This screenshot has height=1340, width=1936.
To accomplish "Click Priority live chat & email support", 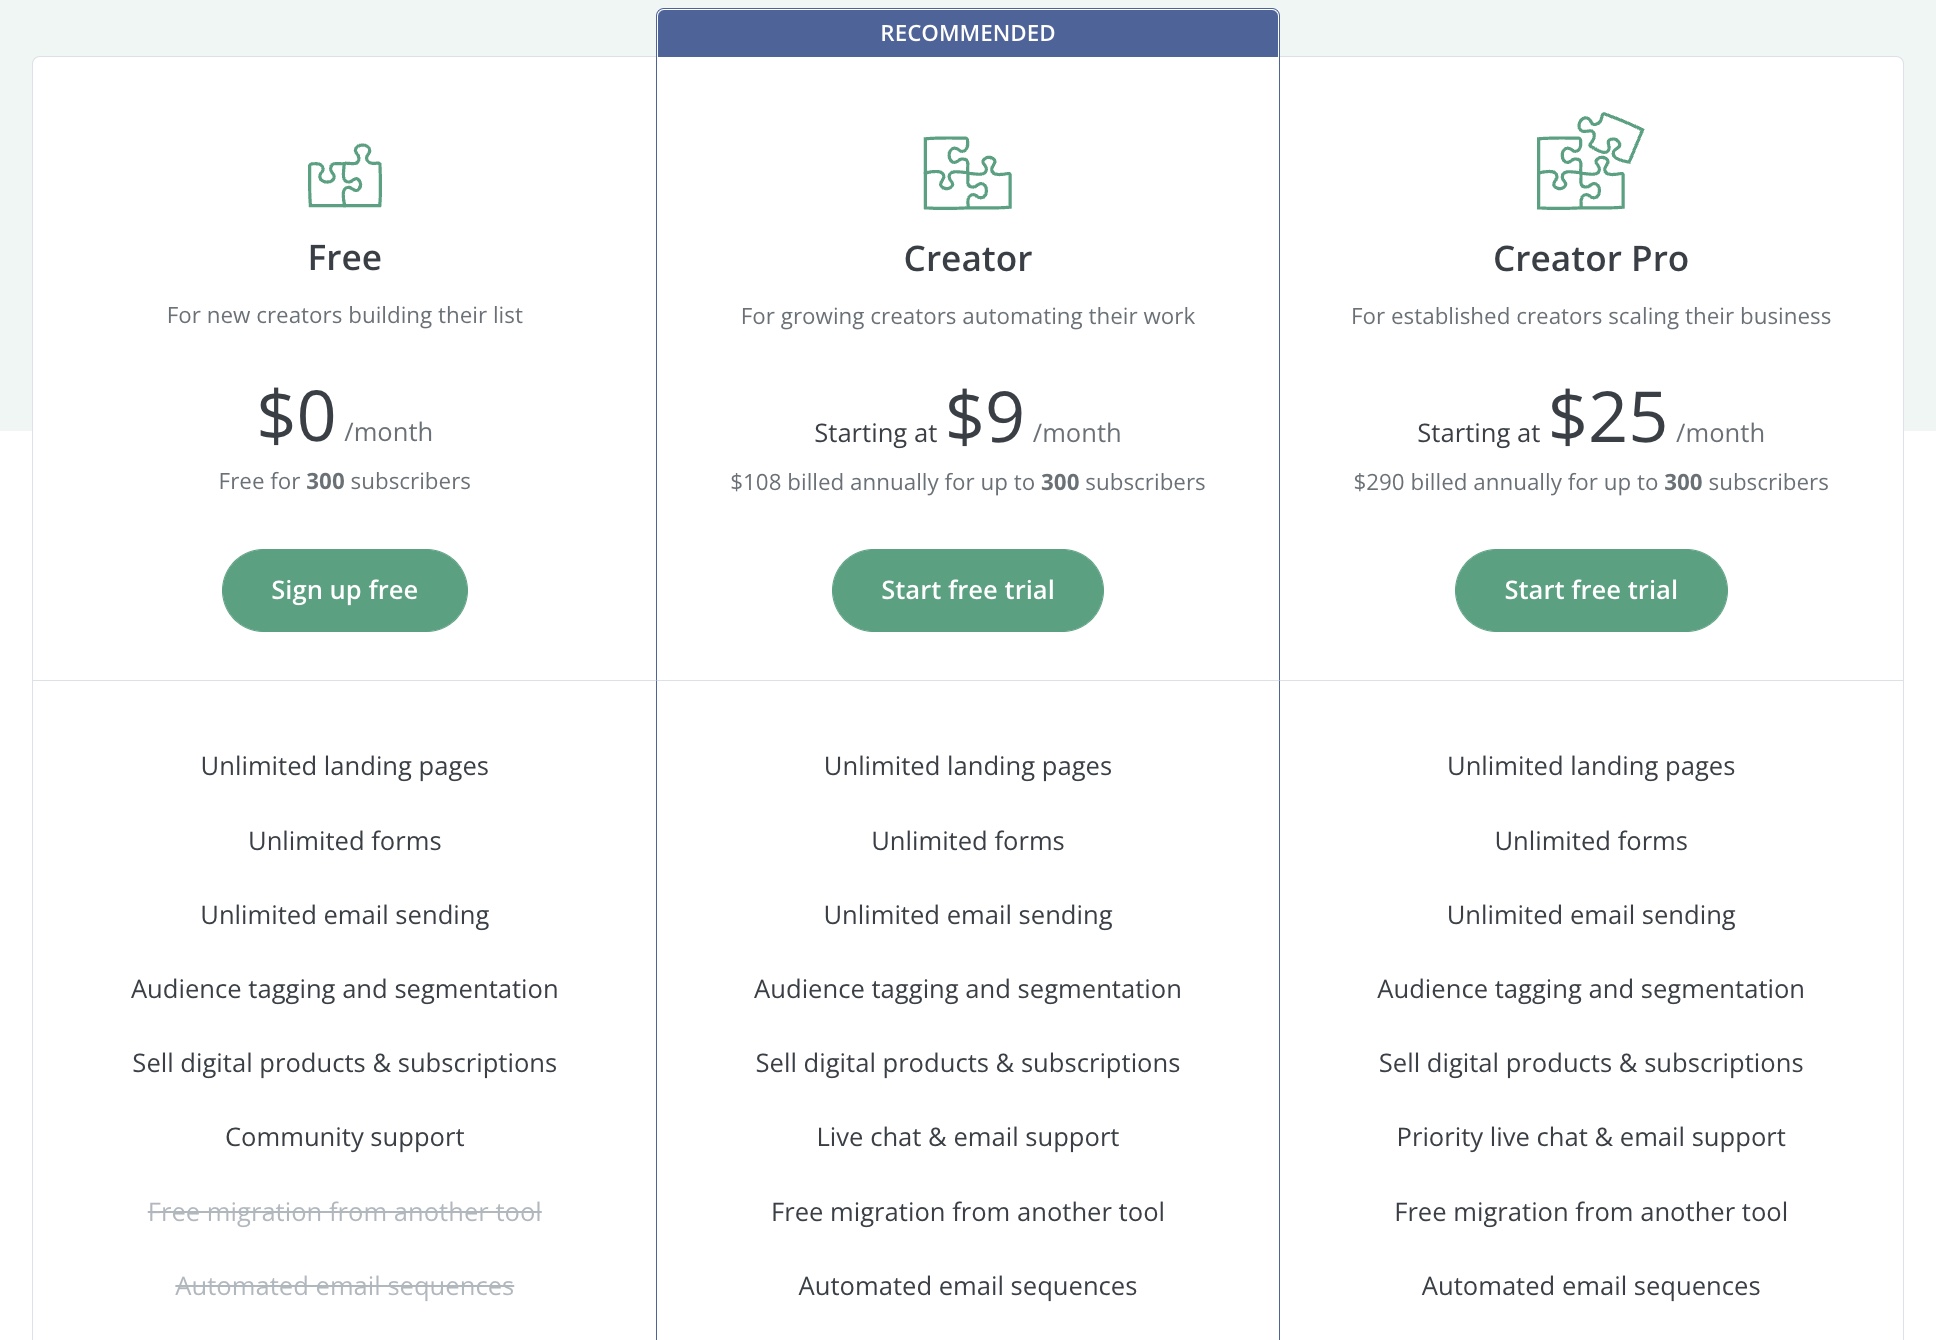I will pos(1591,1137).
